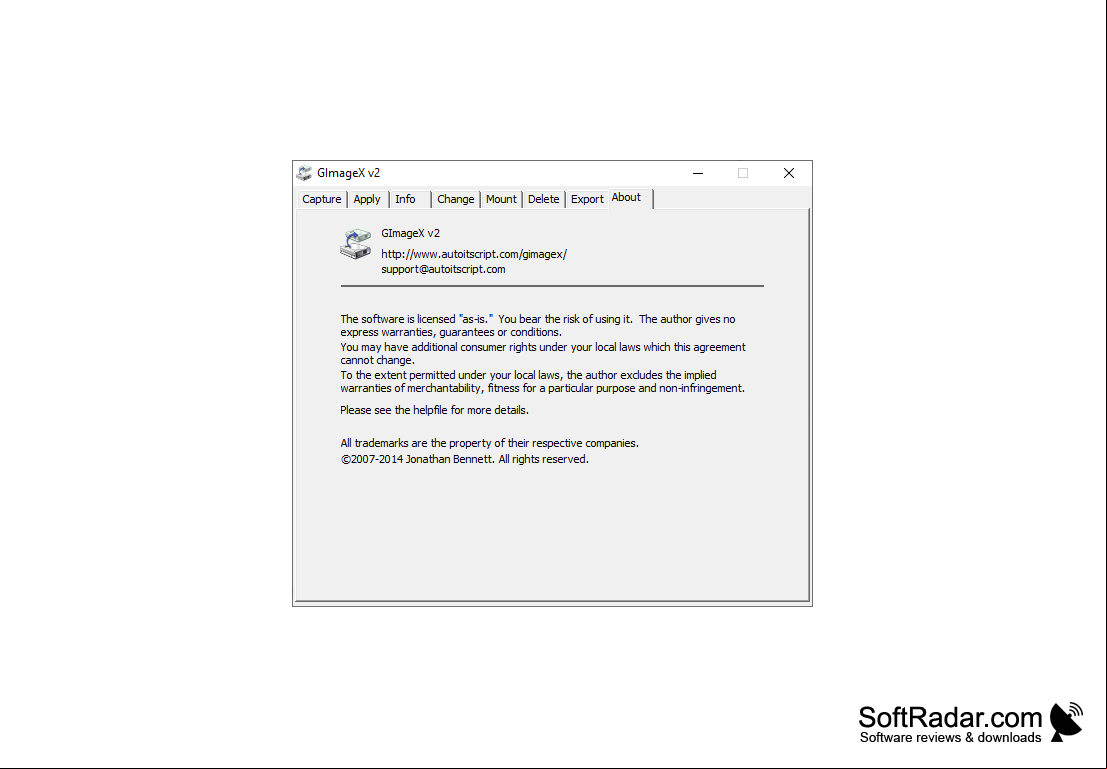Switch to the Delete tab
1107x769 pixels.
coord(544,199)
